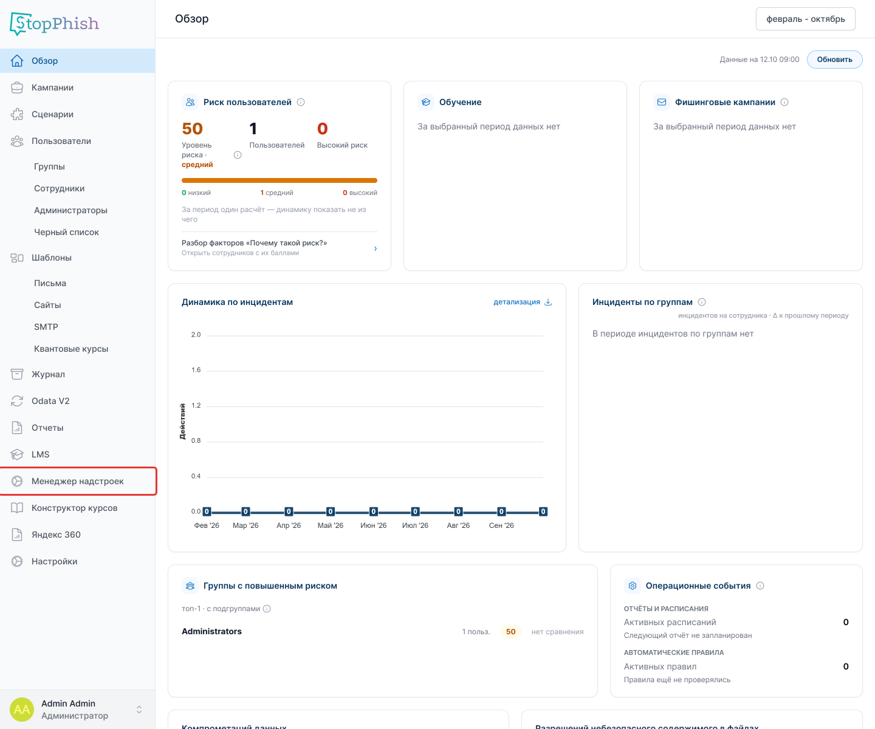Click the Обновить button
Screen dimensions: 875x729
point(834,59)
